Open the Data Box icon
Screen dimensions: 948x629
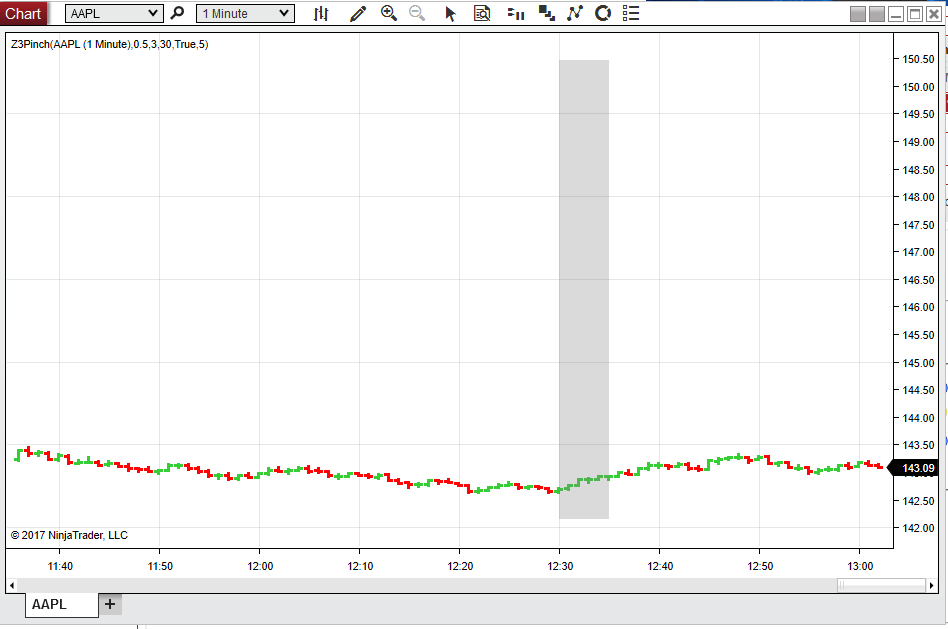tap(482, 13)
